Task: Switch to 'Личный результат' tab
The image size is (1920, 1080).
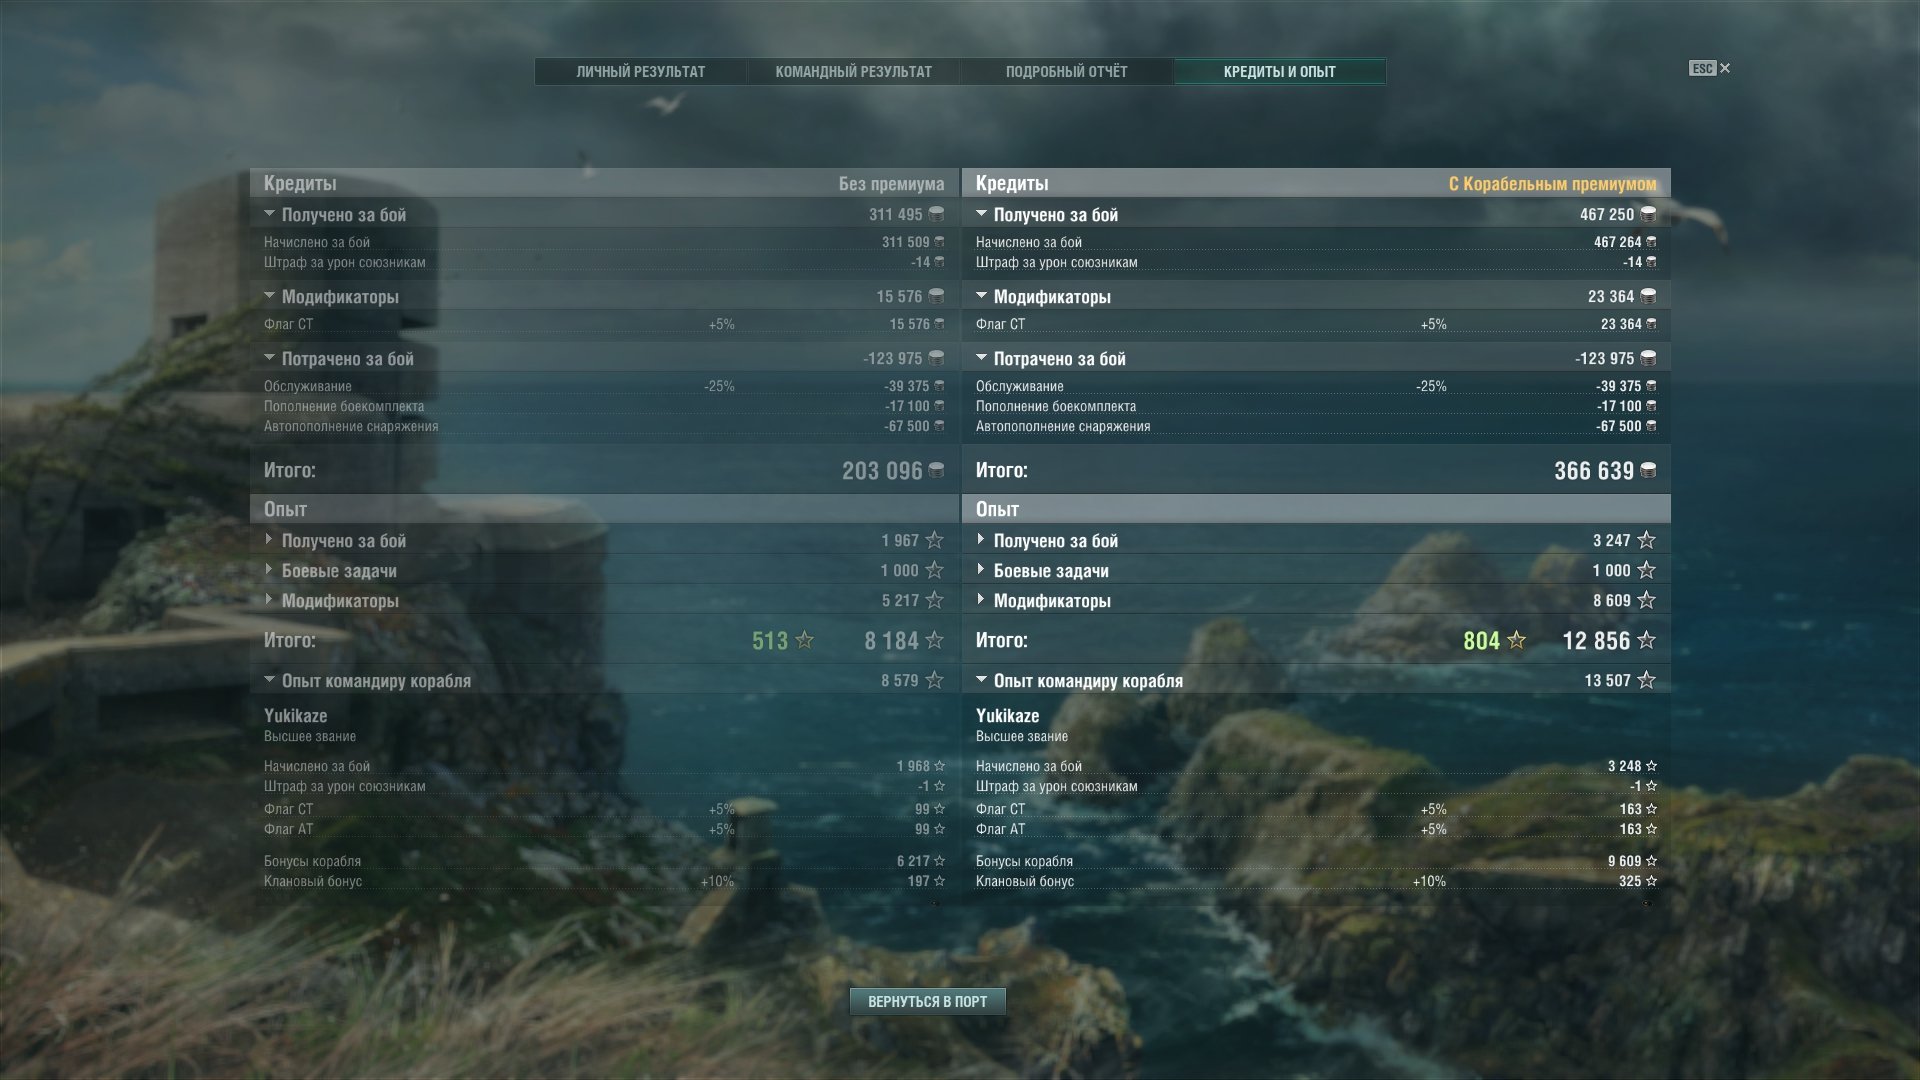Action: coord(641,72)
